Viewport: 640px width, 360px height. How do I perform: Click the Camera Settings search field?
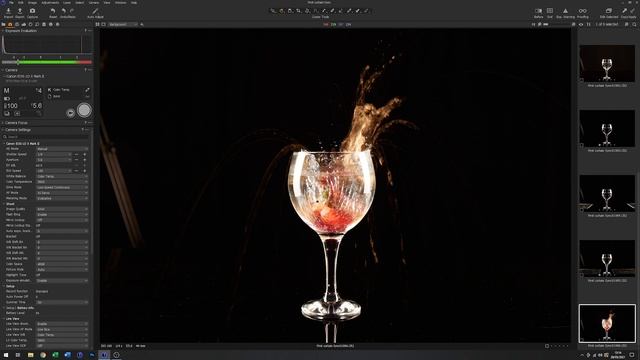[x=46, y=137]
